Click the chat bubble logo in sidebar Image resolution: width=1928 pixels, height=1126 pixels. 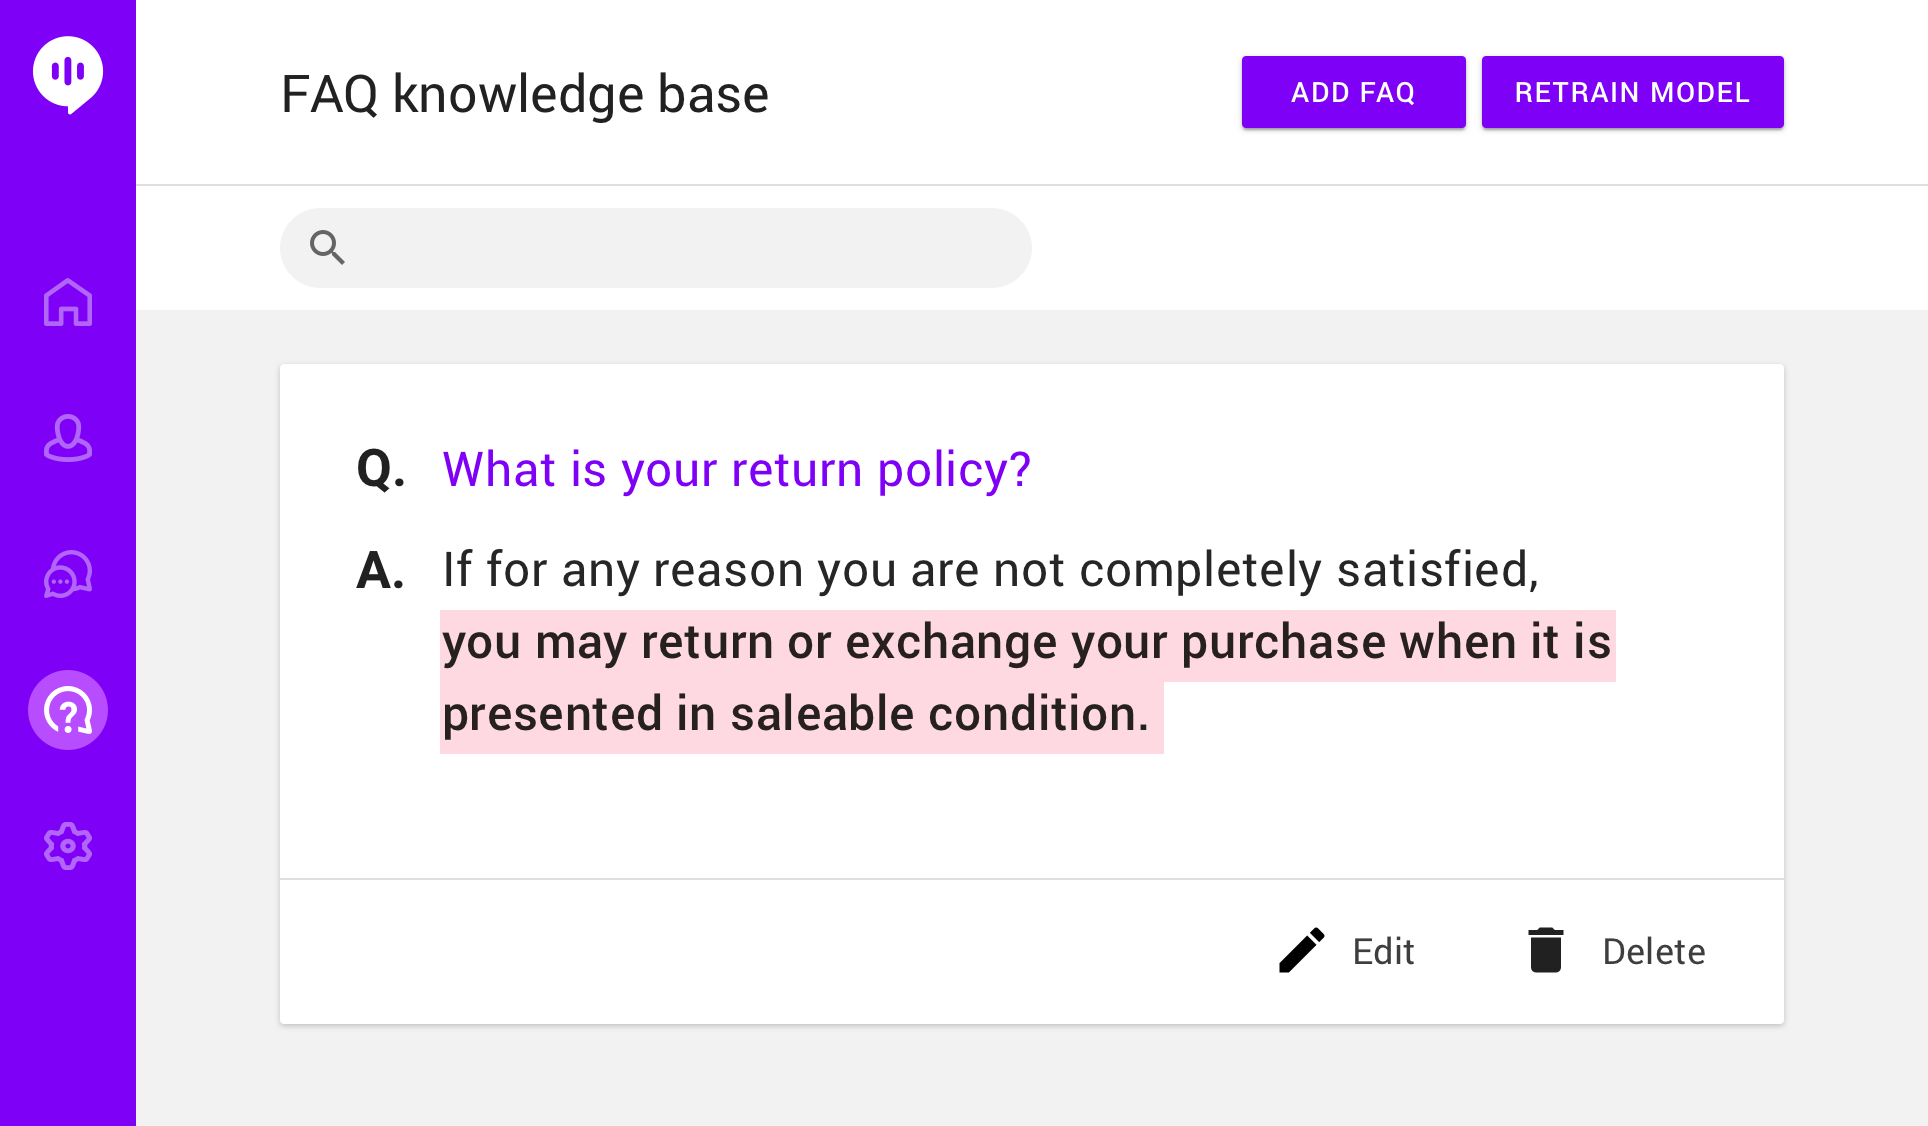tap(68, 75)
